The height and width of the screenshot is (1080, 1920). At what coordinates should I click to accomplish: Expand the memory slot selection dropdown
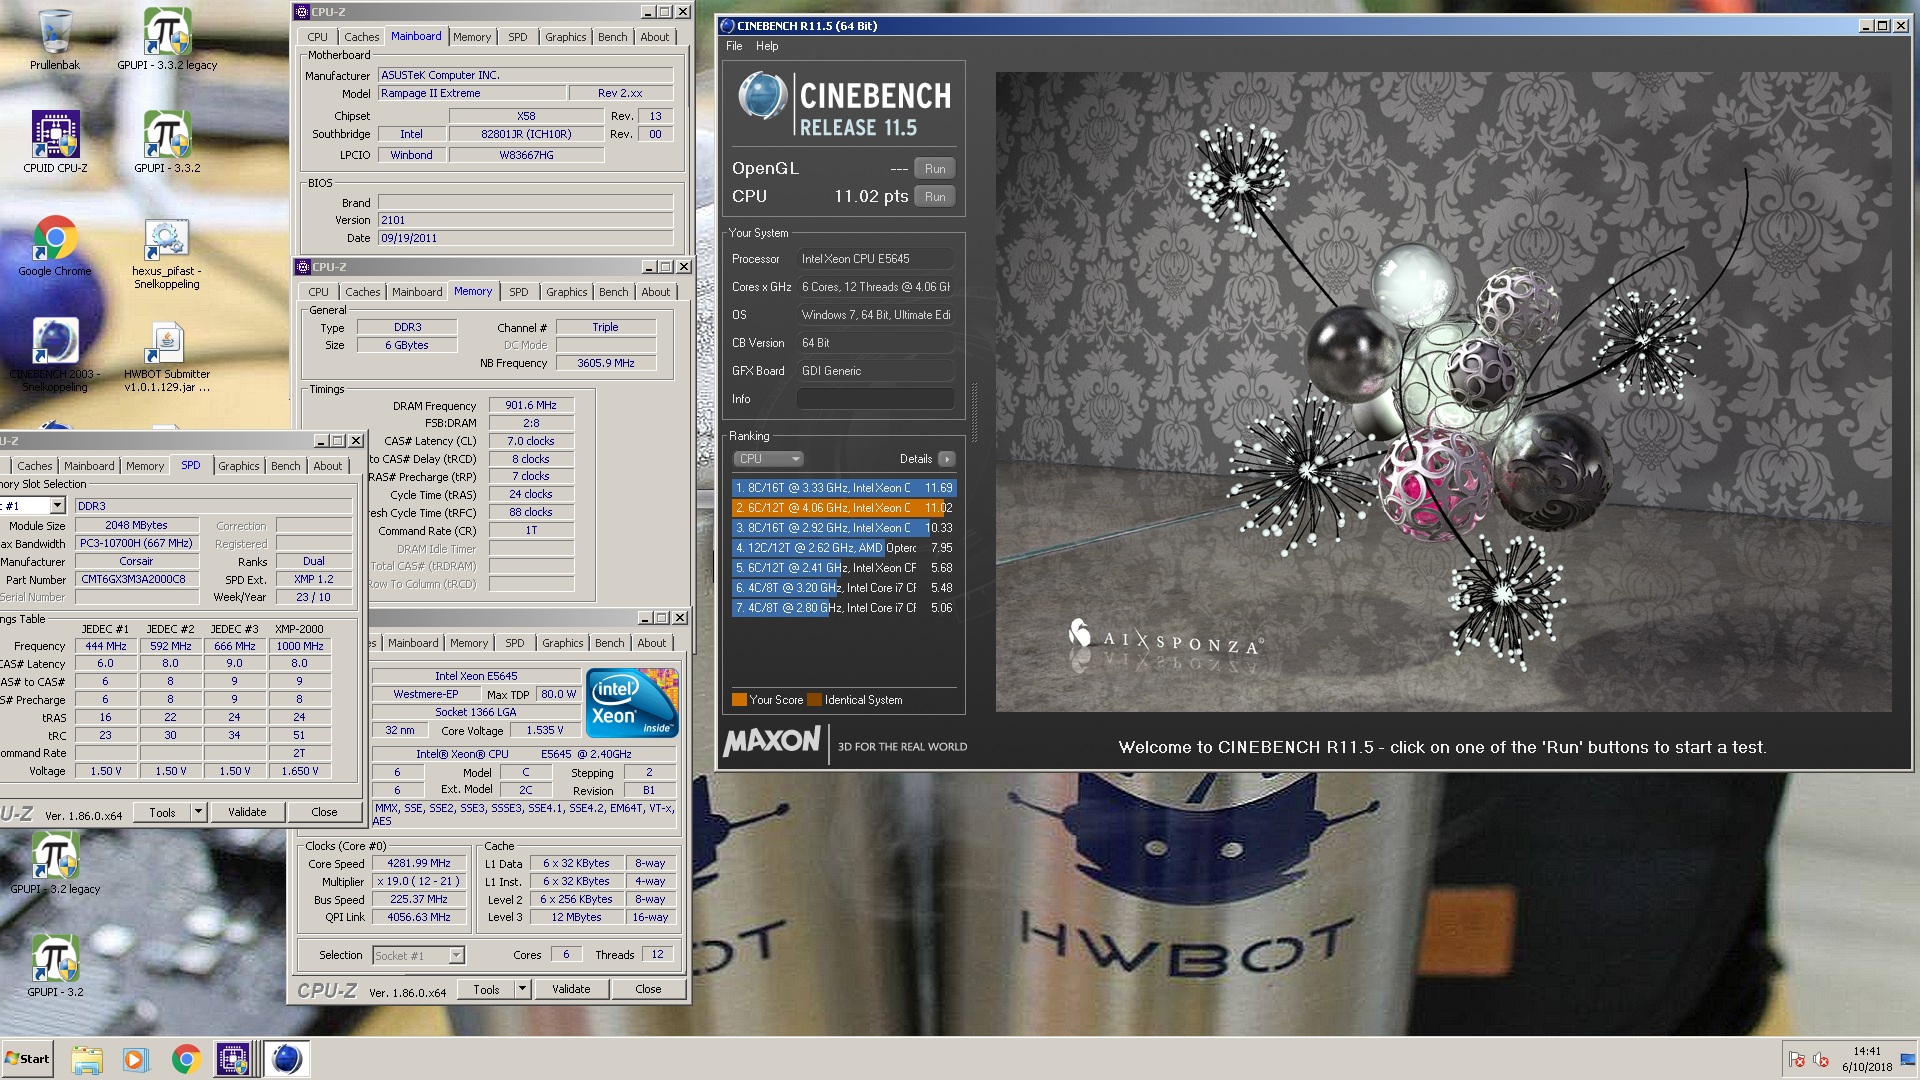tap(57, 506)
